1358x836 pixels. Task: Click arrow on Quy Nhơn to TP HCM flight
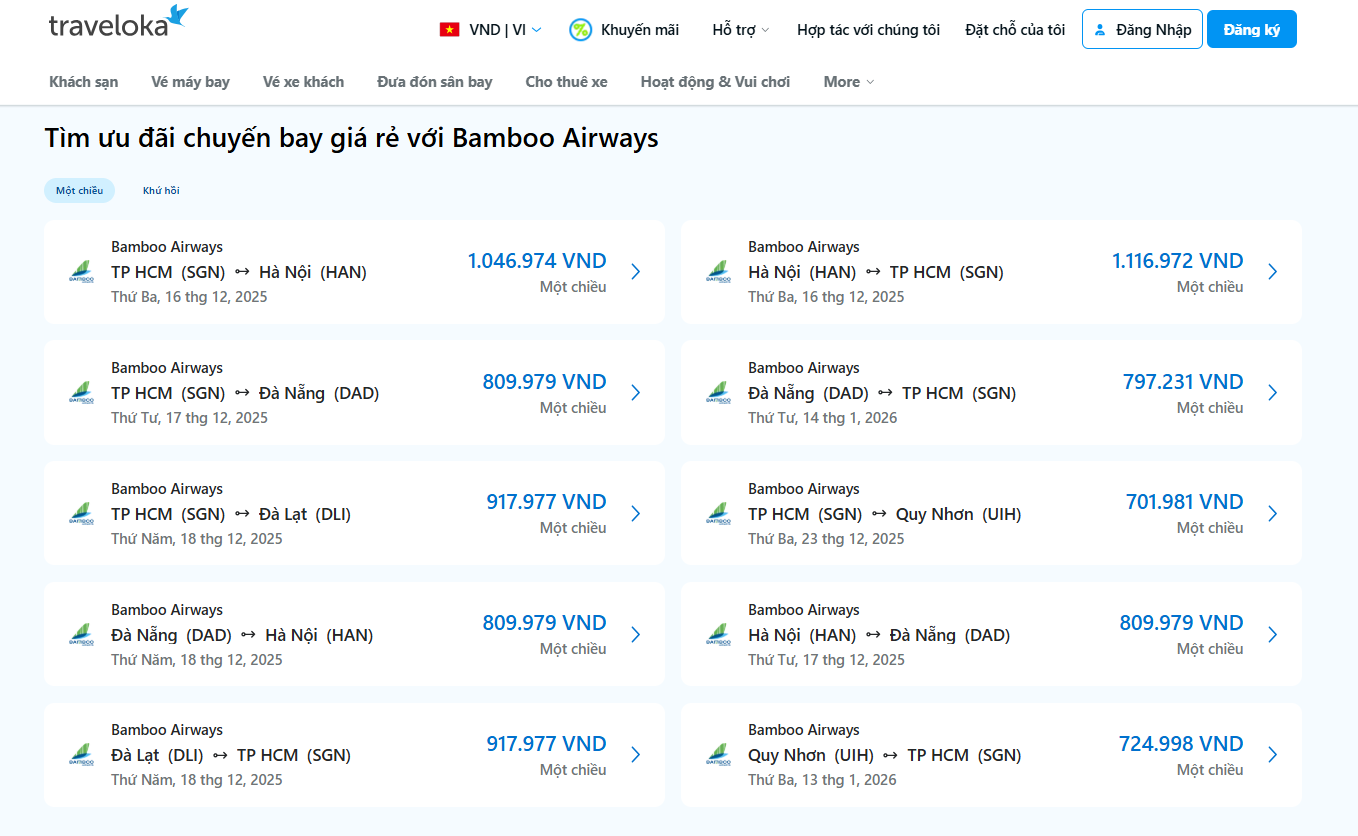click(x=1272, y=755)
